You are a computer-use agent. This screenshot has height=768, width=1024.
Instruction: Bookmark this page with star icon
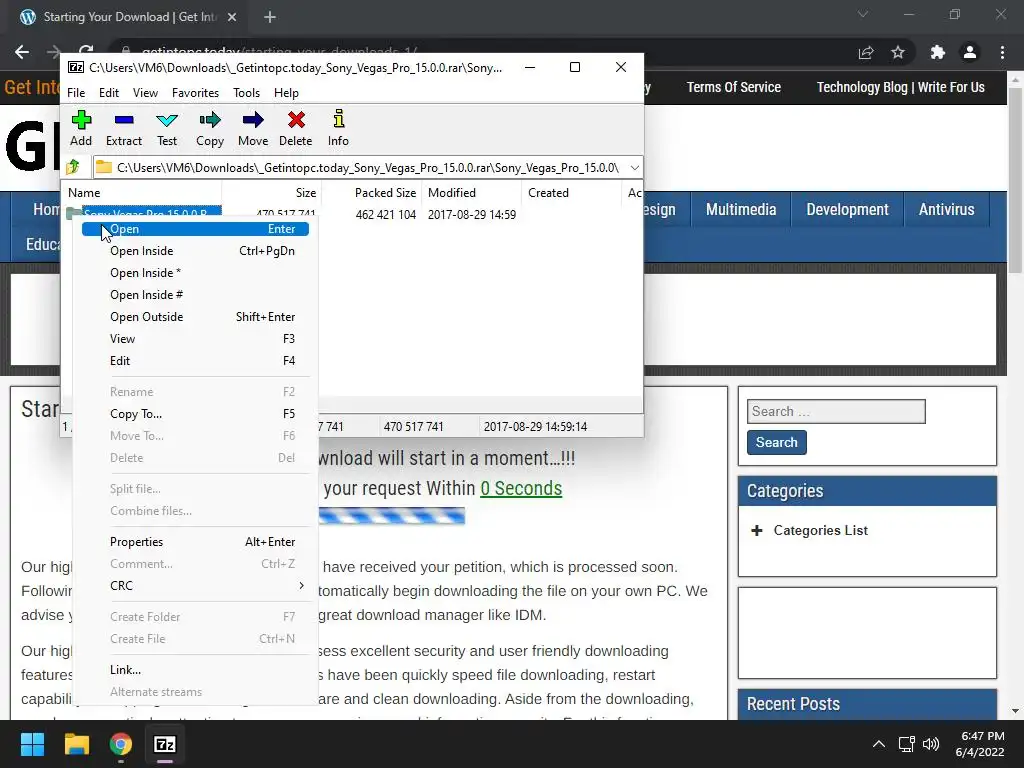898,52
